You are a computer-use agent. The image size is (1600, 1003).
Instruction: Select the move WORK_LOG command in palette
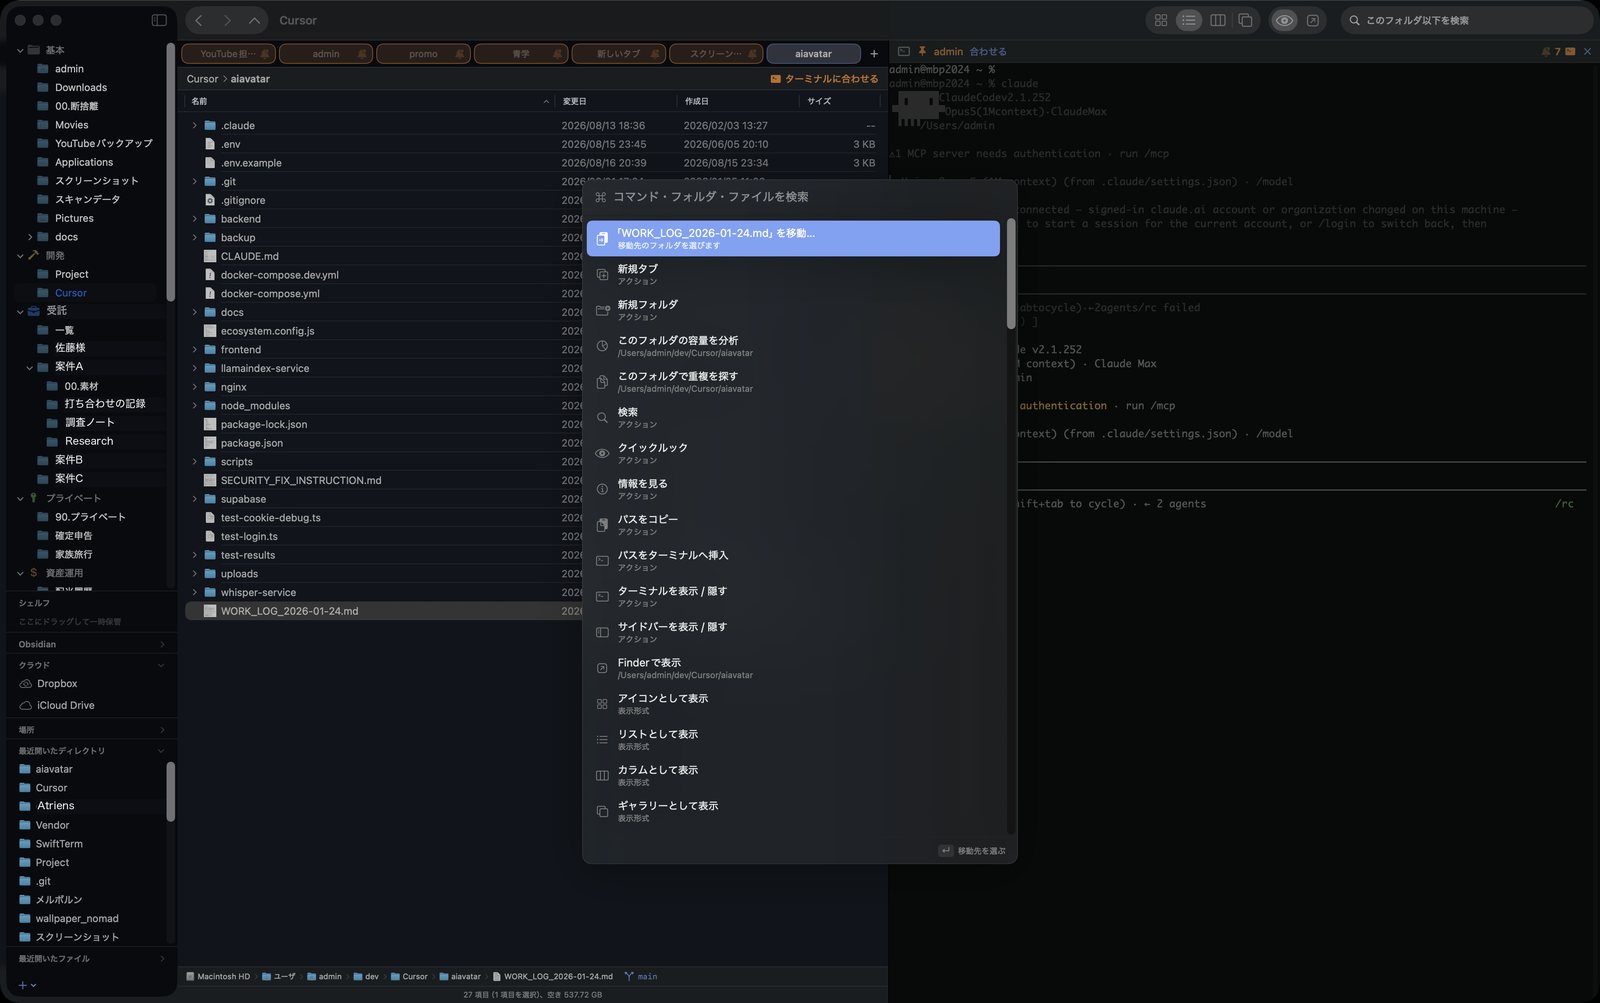(x=793, y=238)
